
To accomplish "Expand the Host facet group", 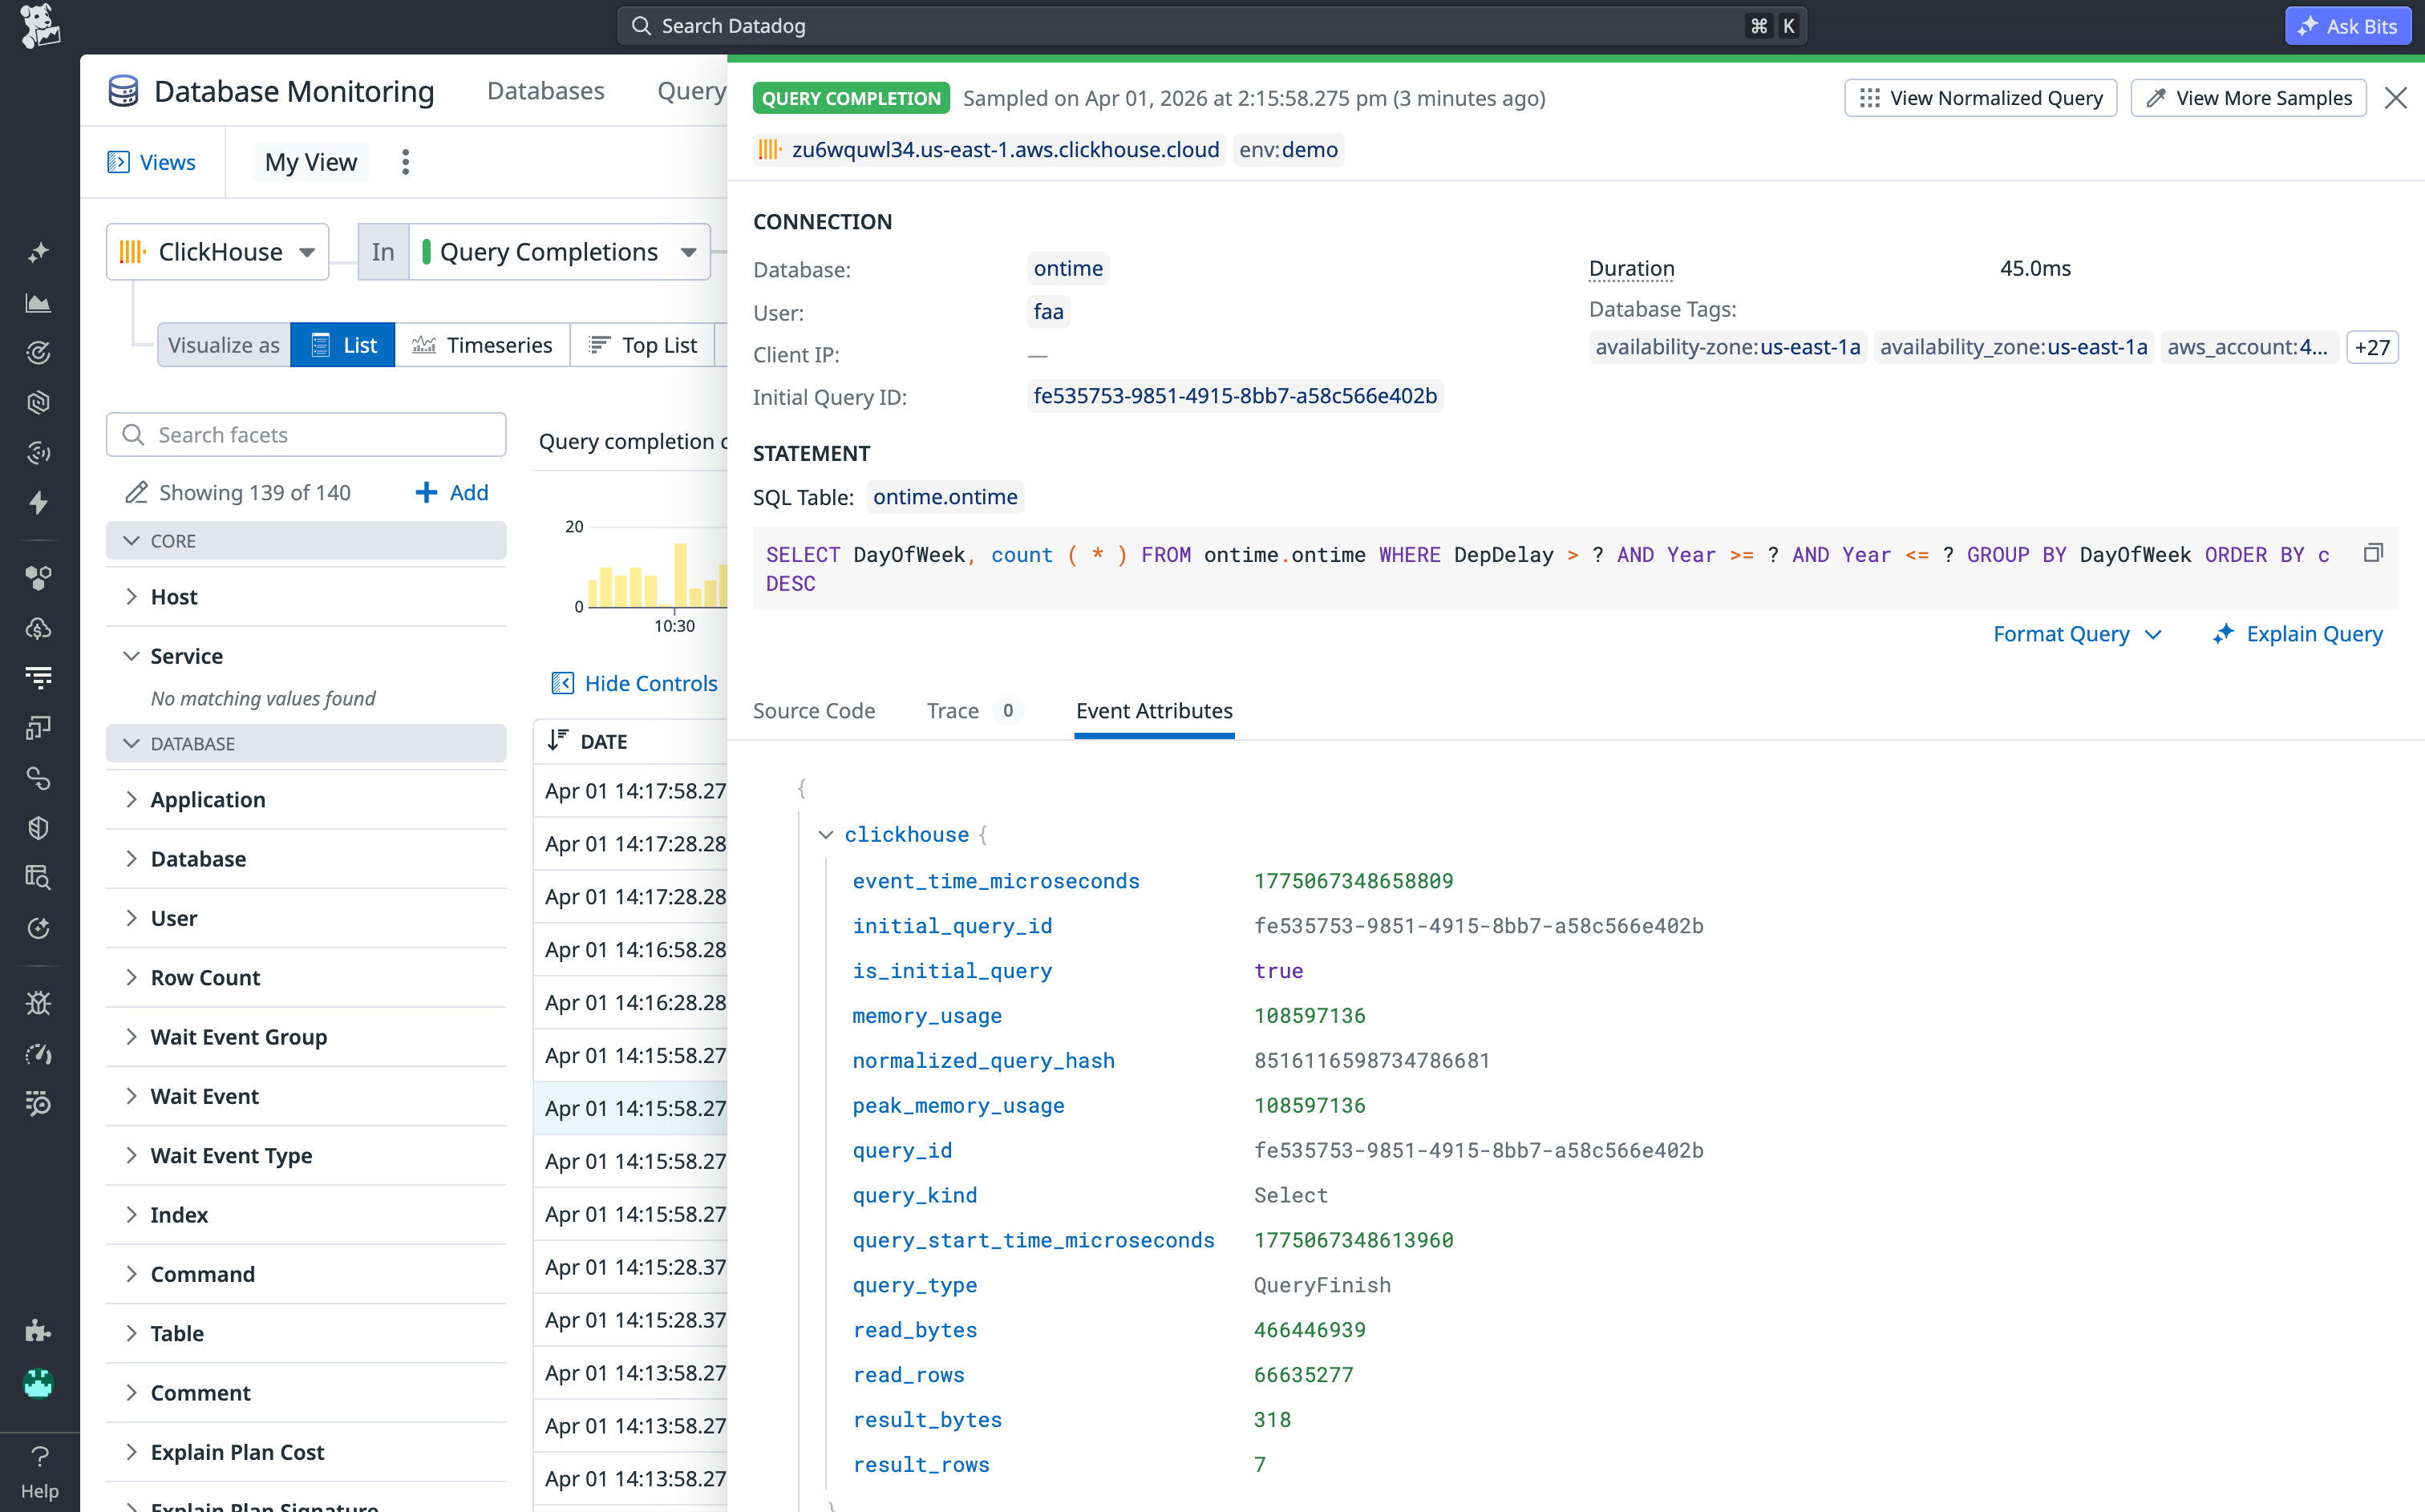I will click(x=175, y=596).
